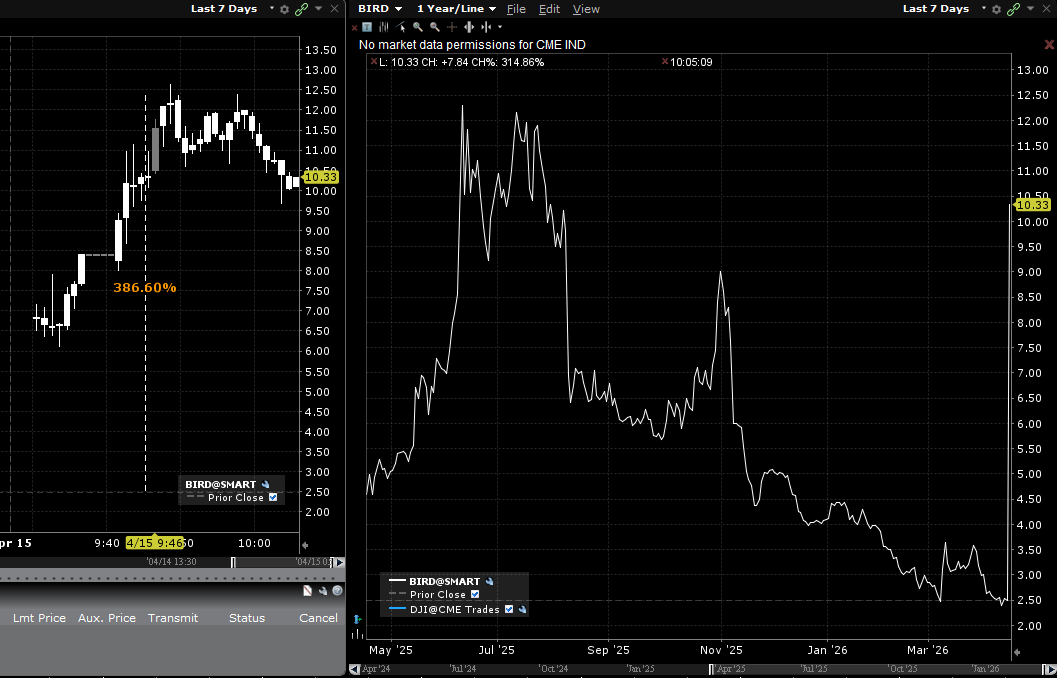Screen dimensions: 1057x678
Task: Dismiss the red X beside the market data message
Action: pos(1049,44)
